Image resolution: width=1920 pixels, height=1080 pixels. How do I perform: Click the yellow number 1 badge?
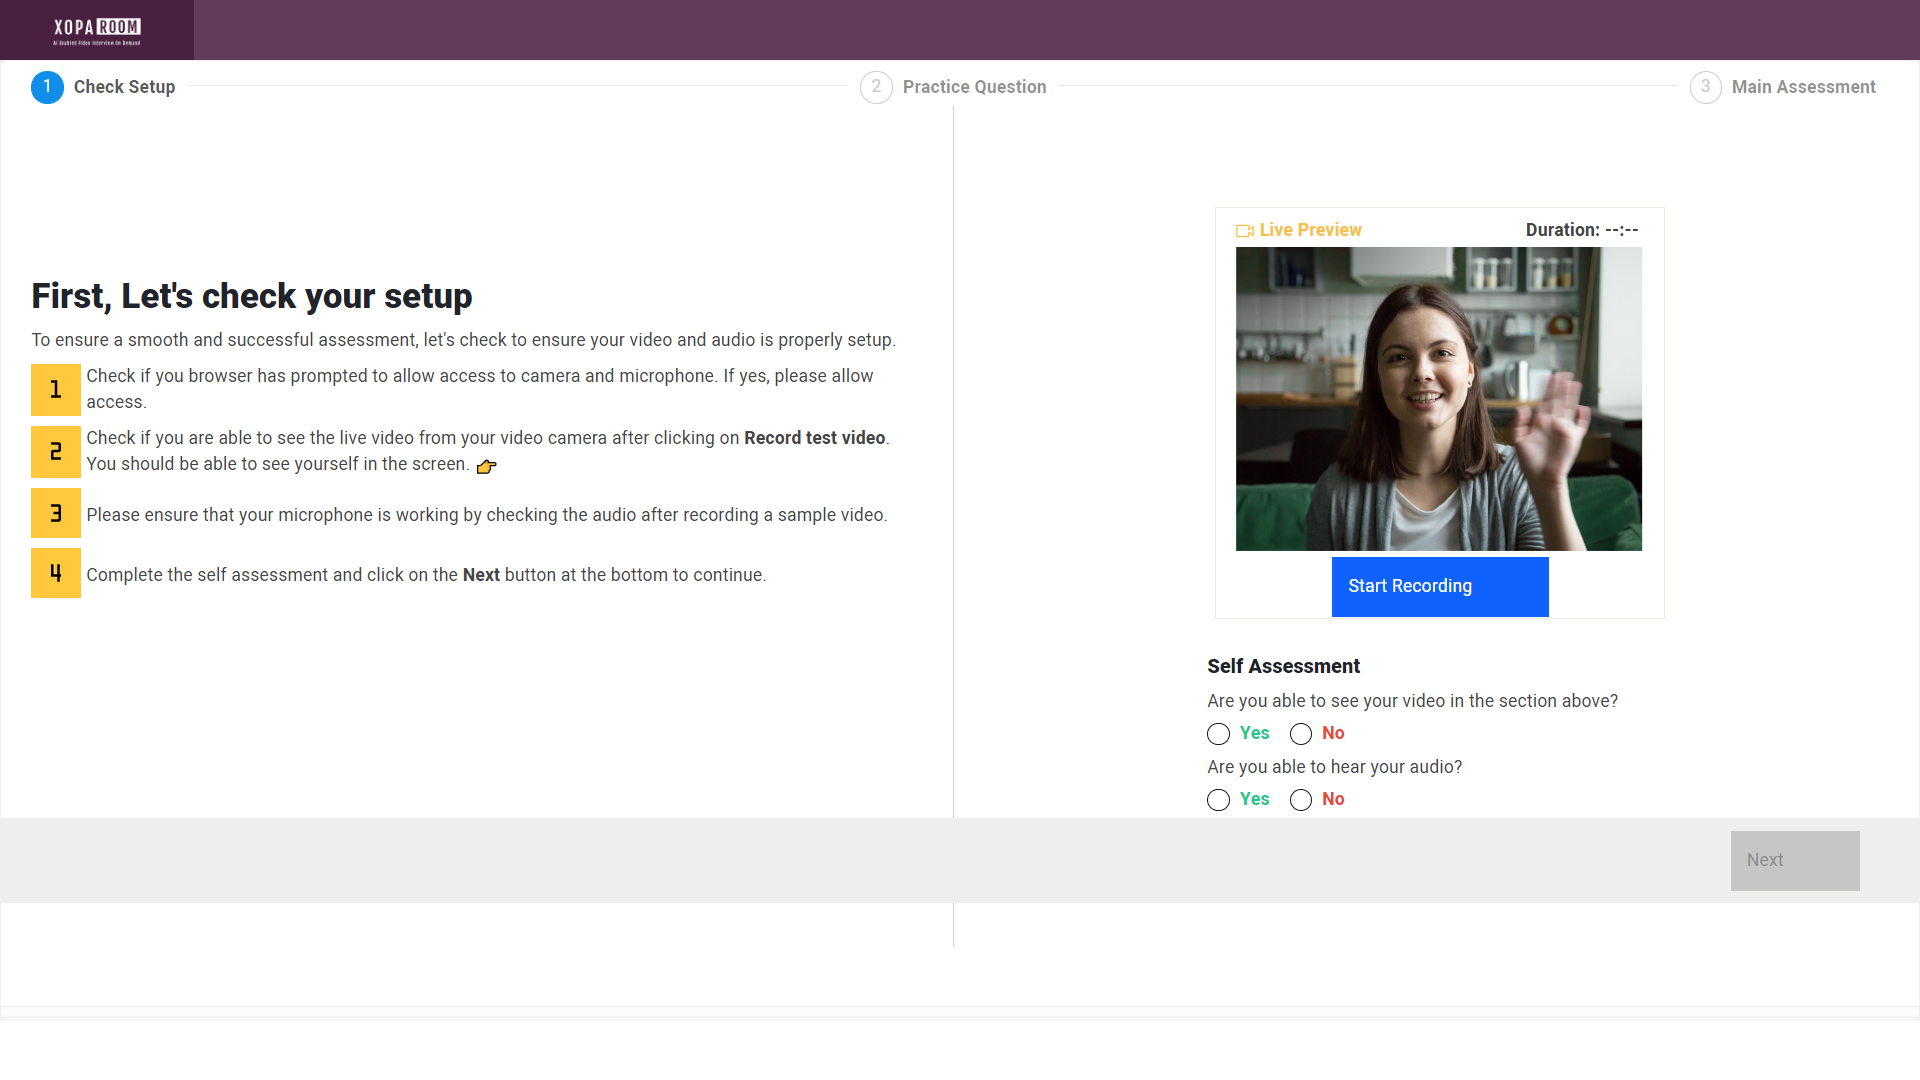pos(56,390)
